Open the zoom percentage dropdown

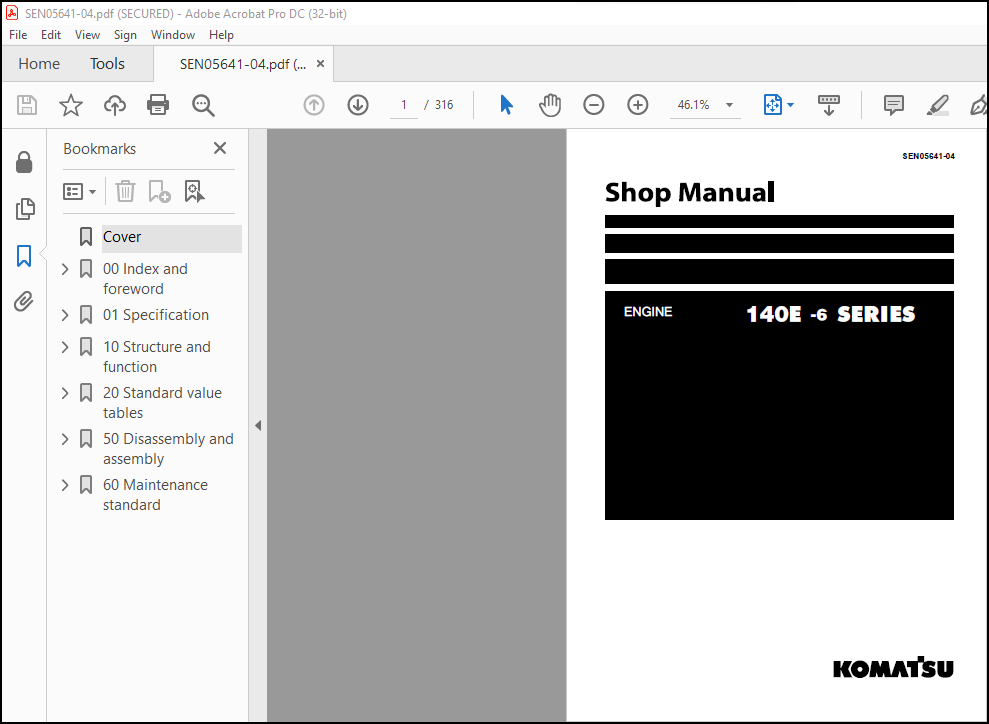pos(729,105)
